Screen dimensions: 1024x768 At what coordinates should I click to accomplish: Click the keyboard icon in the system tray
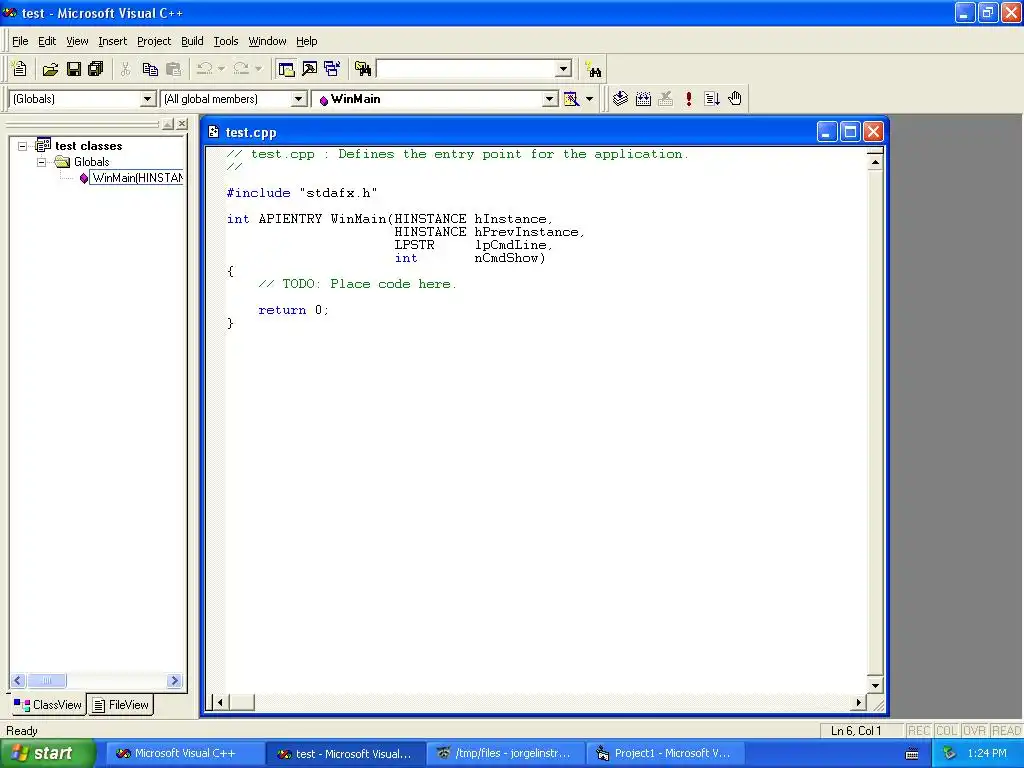click(x=912, y=754)
